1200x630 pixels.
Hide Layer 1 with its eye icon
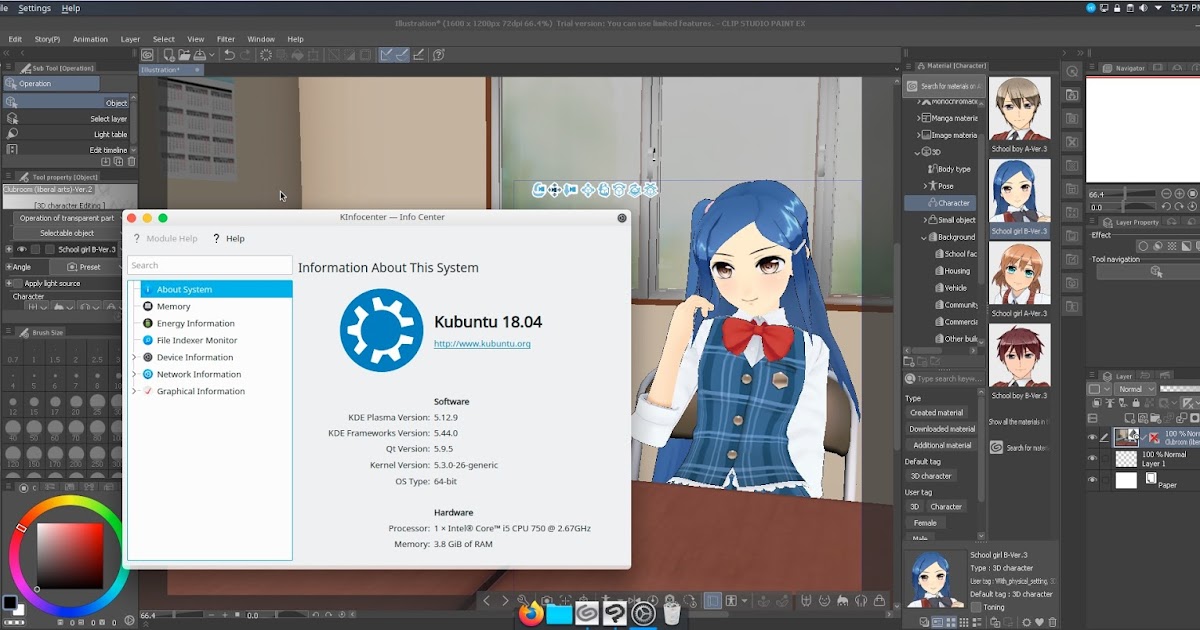coord(1092,459)
